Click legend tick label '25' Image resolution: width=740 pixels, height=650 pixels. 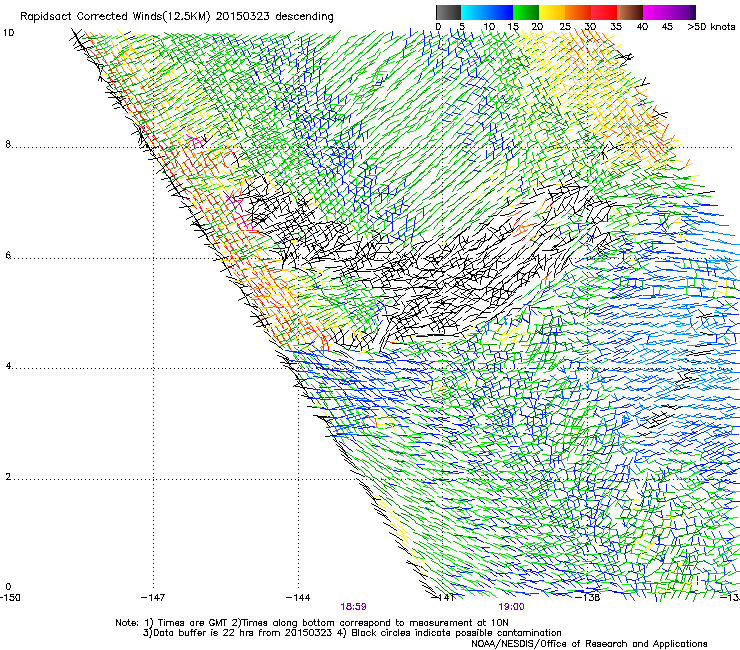point(565,26)
